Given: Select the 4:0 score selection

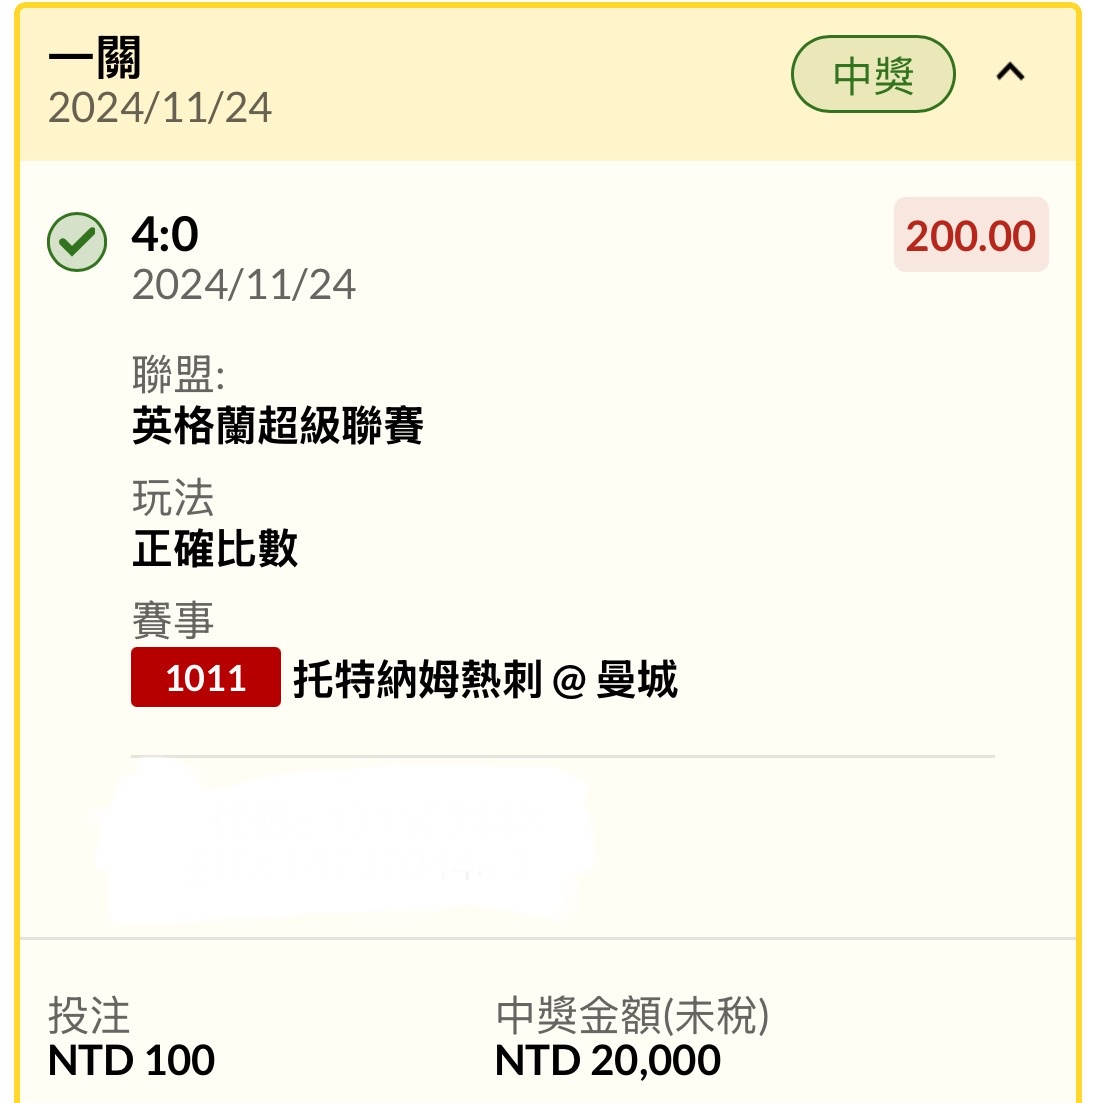Looking at the screenshot, I should (x=165, y=235).
